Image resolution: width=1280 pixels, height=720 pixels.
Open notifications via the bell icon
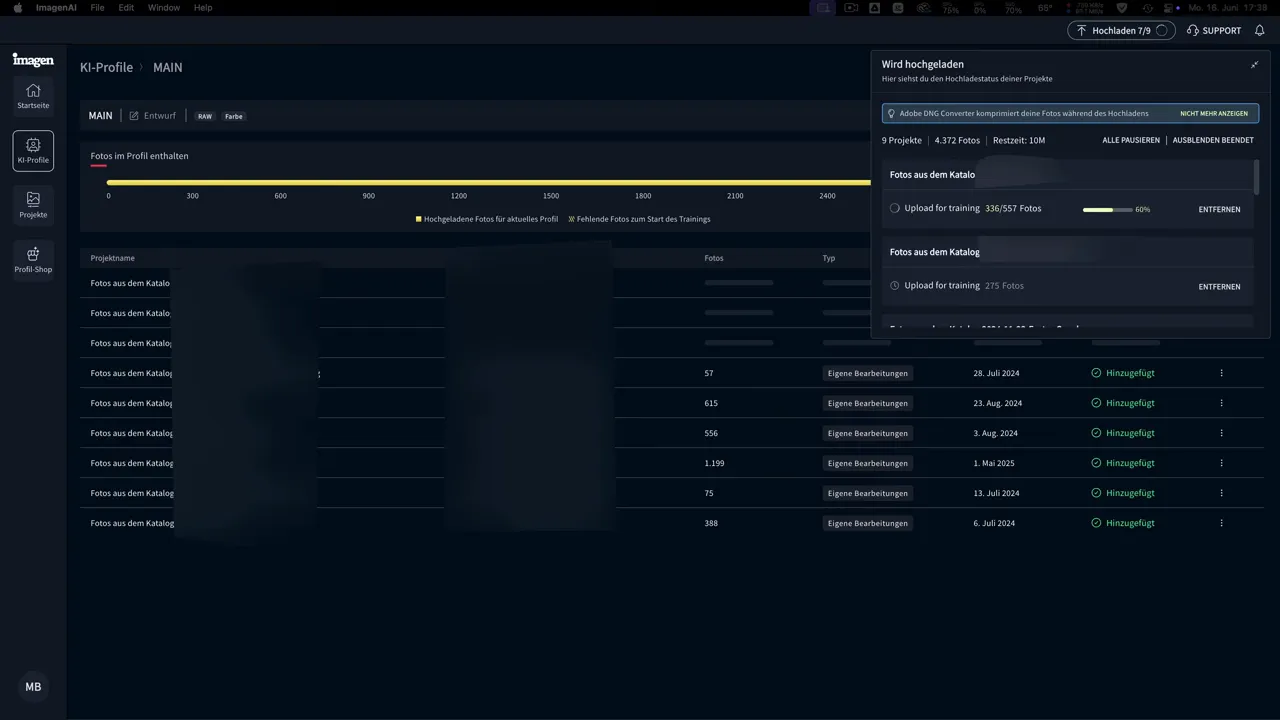(x=1259, y=30)
